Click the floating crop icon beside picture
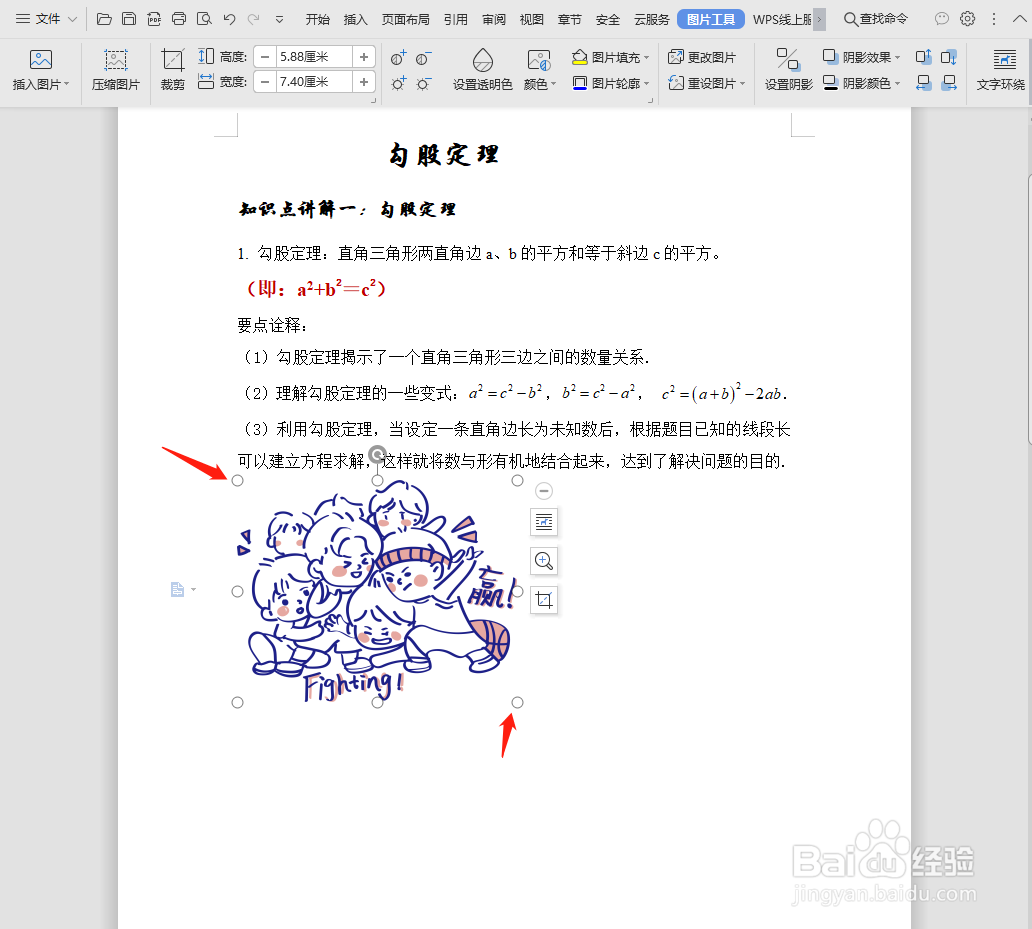 tap(544, 599)
